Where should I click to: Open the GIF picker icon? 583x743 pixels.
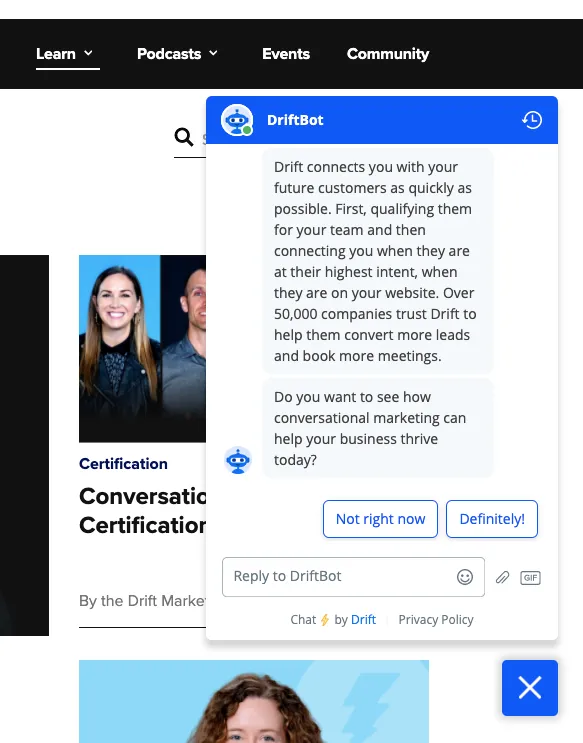tap(530, 578)
